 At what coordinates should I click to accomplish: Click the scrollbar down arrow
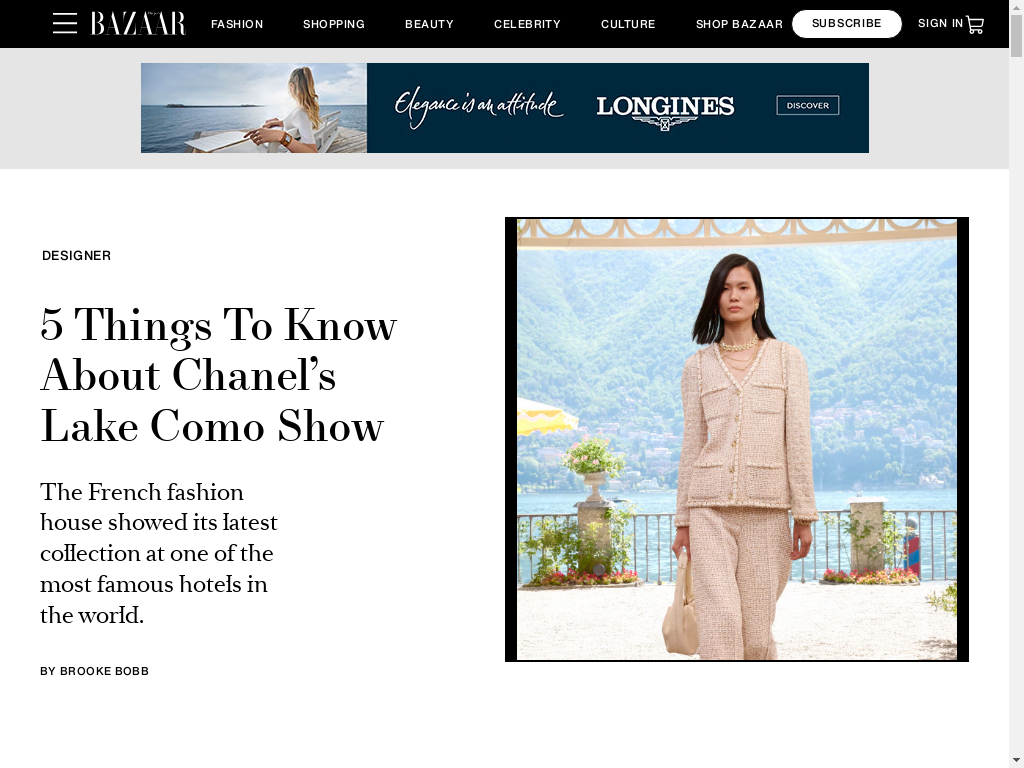point(1016,761)
